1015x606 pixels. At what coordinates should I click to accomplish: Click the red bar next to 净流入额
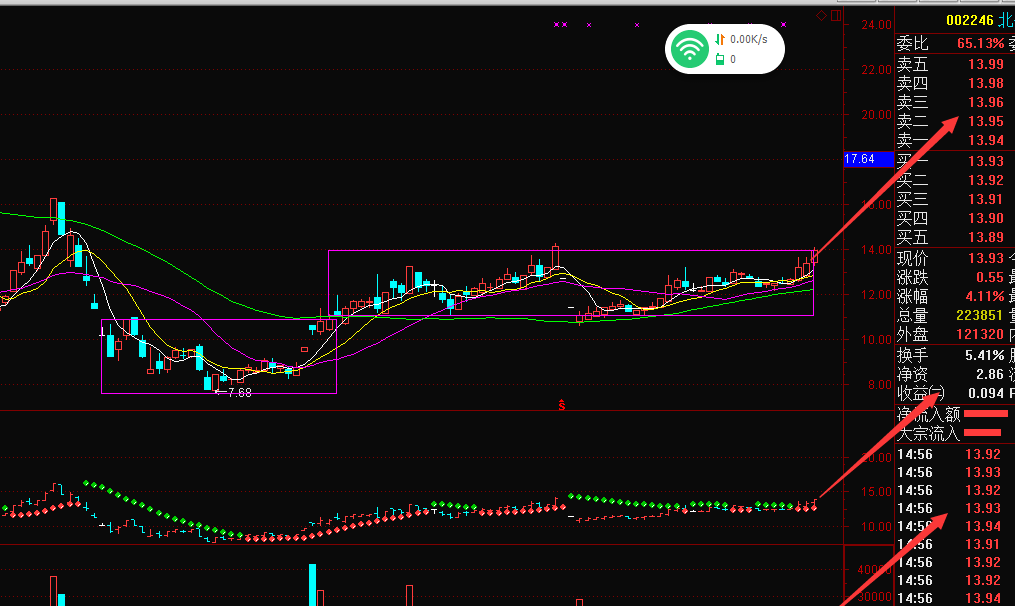pyautogui.click(x=986, y=413)
